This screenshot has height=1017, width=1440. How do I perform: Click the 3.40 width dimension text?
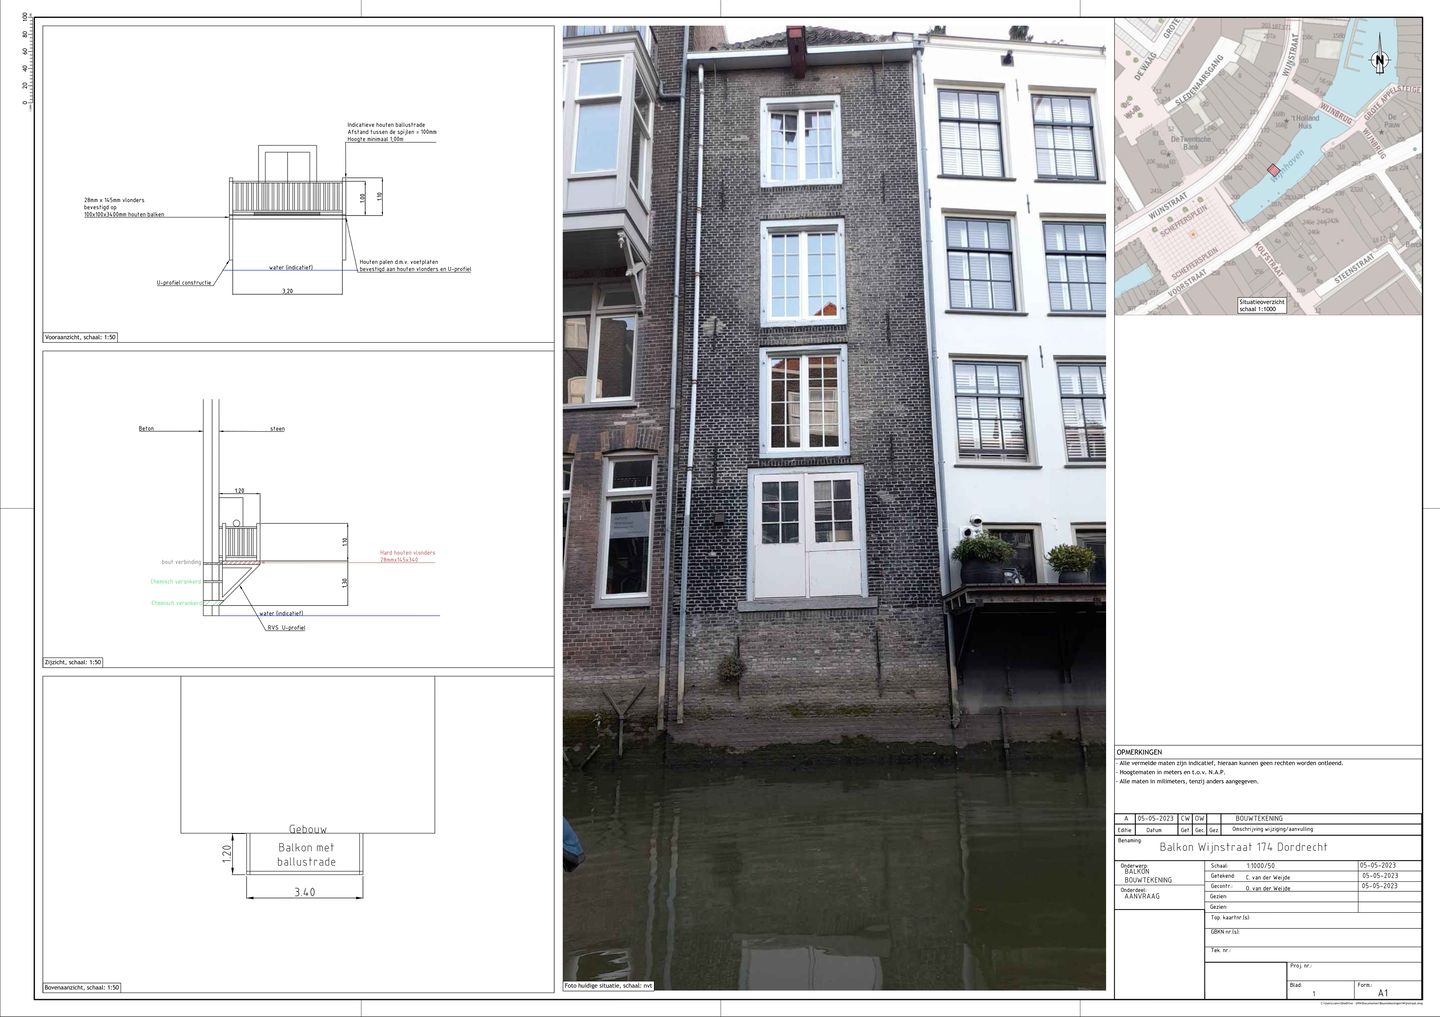304,892
